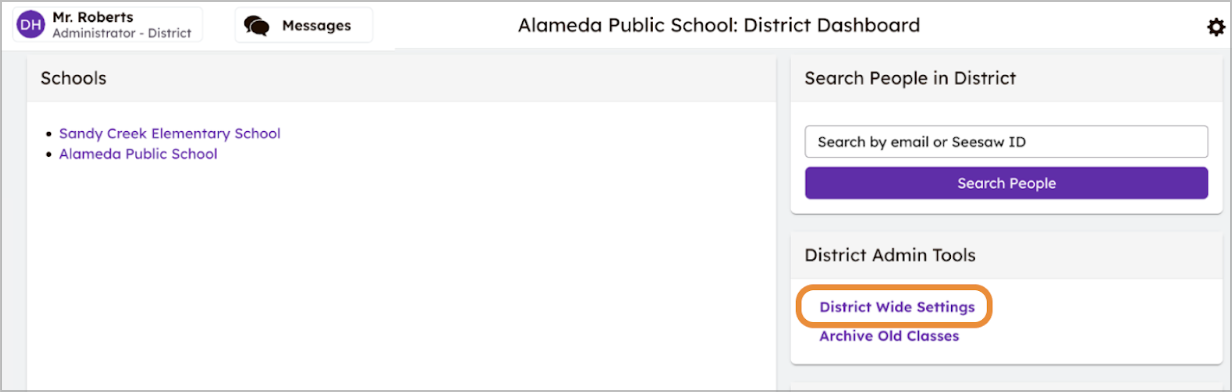The height and width of the screenshot is (392, 1232).
Task: Click the bullet beside Alameda Public School
Action: (49, 155)
